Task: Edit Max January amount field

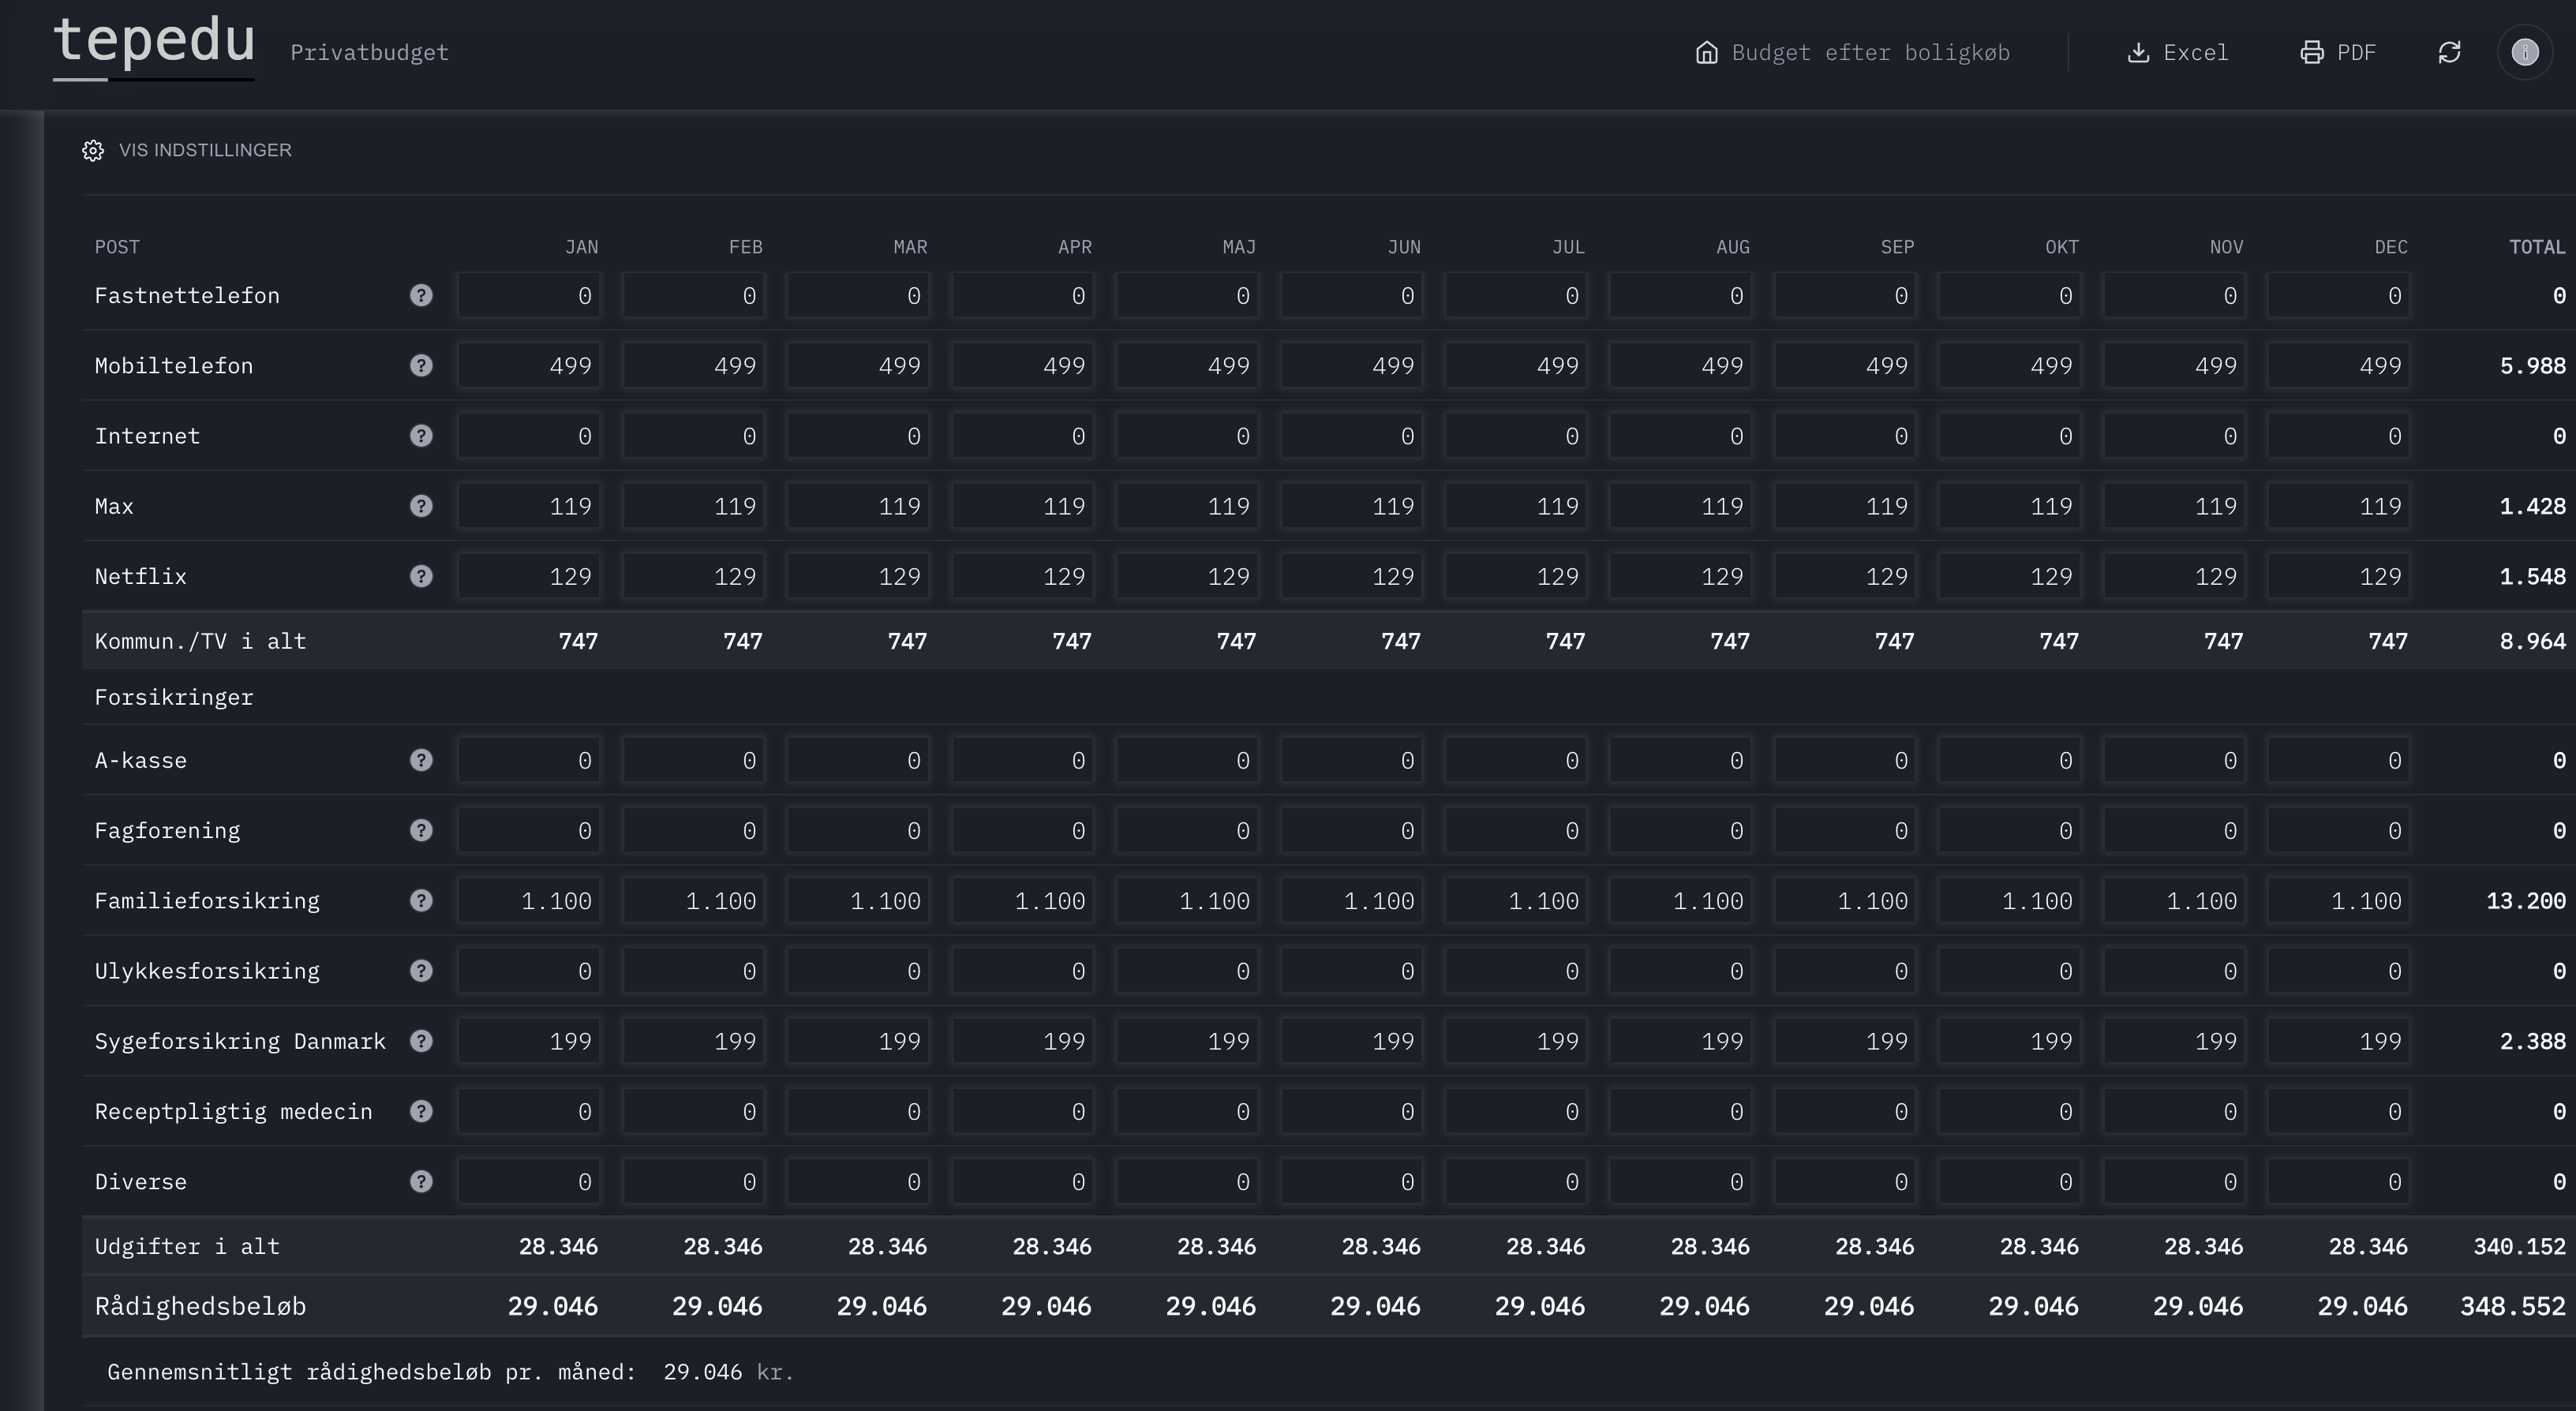Action: pos(529,505)
